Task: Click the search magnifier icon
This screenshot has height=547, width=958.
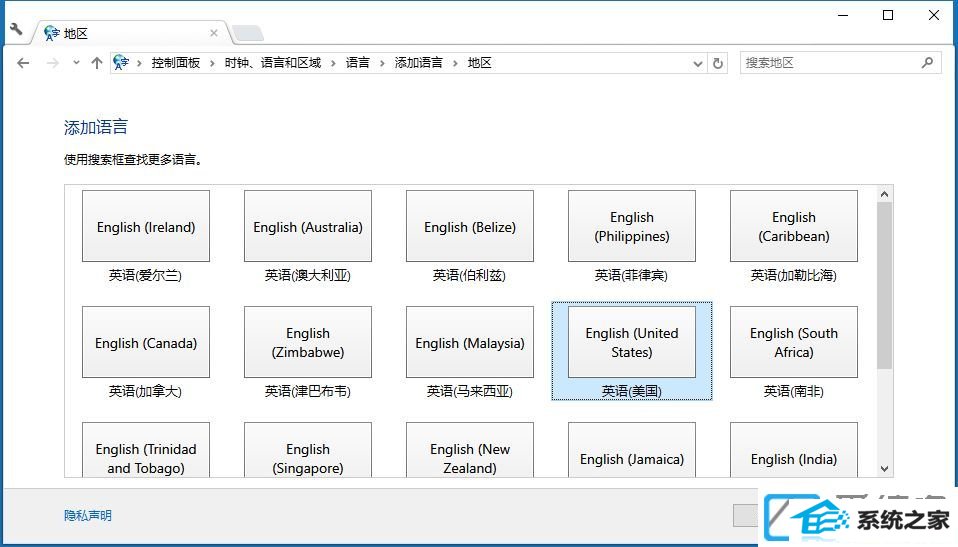Action: coord(927,62)
